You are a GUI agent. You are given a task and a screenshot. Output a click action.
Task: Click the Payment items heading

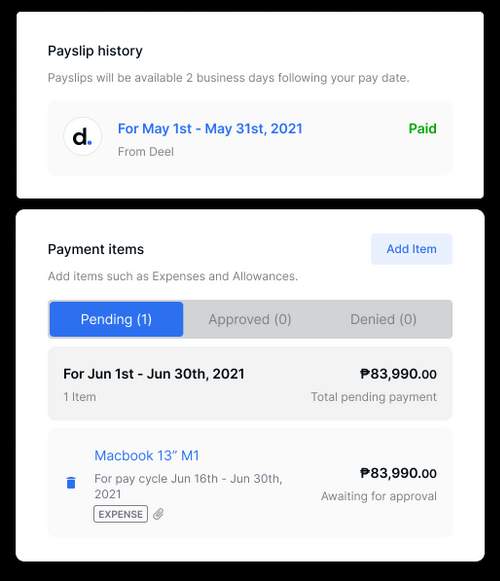96,249
